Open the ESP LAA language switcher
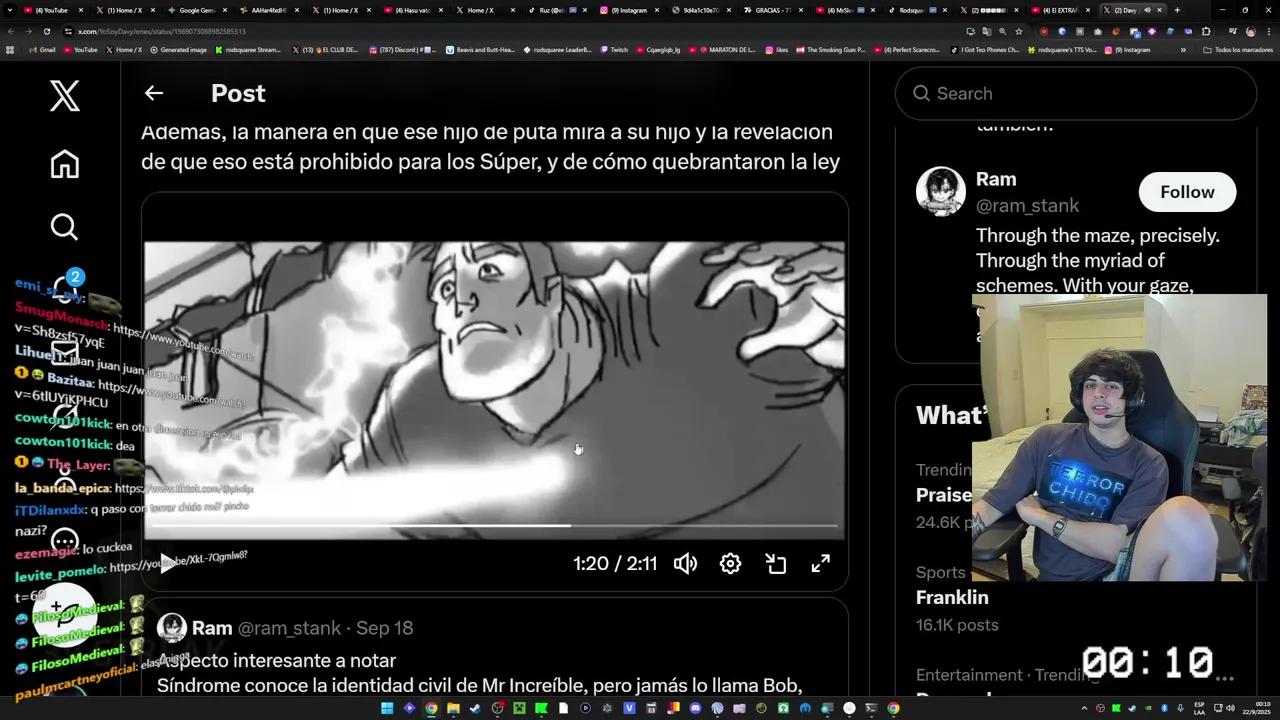The width and height of the screenshot is (1280, 720). tap(1199, 709)
